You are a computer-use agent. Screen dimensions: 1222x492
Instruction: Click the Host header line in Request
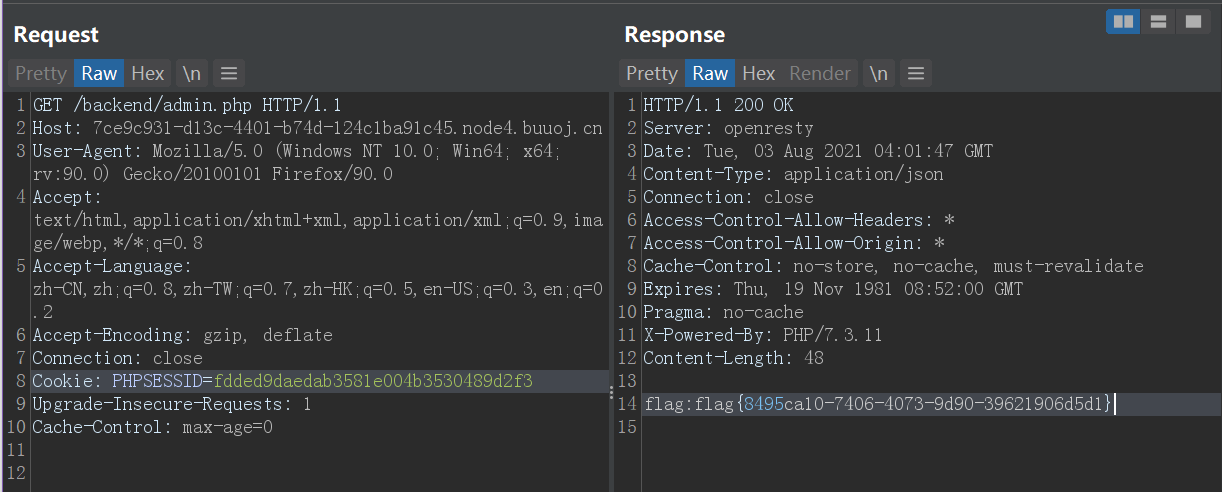click(x=317, y=128)
